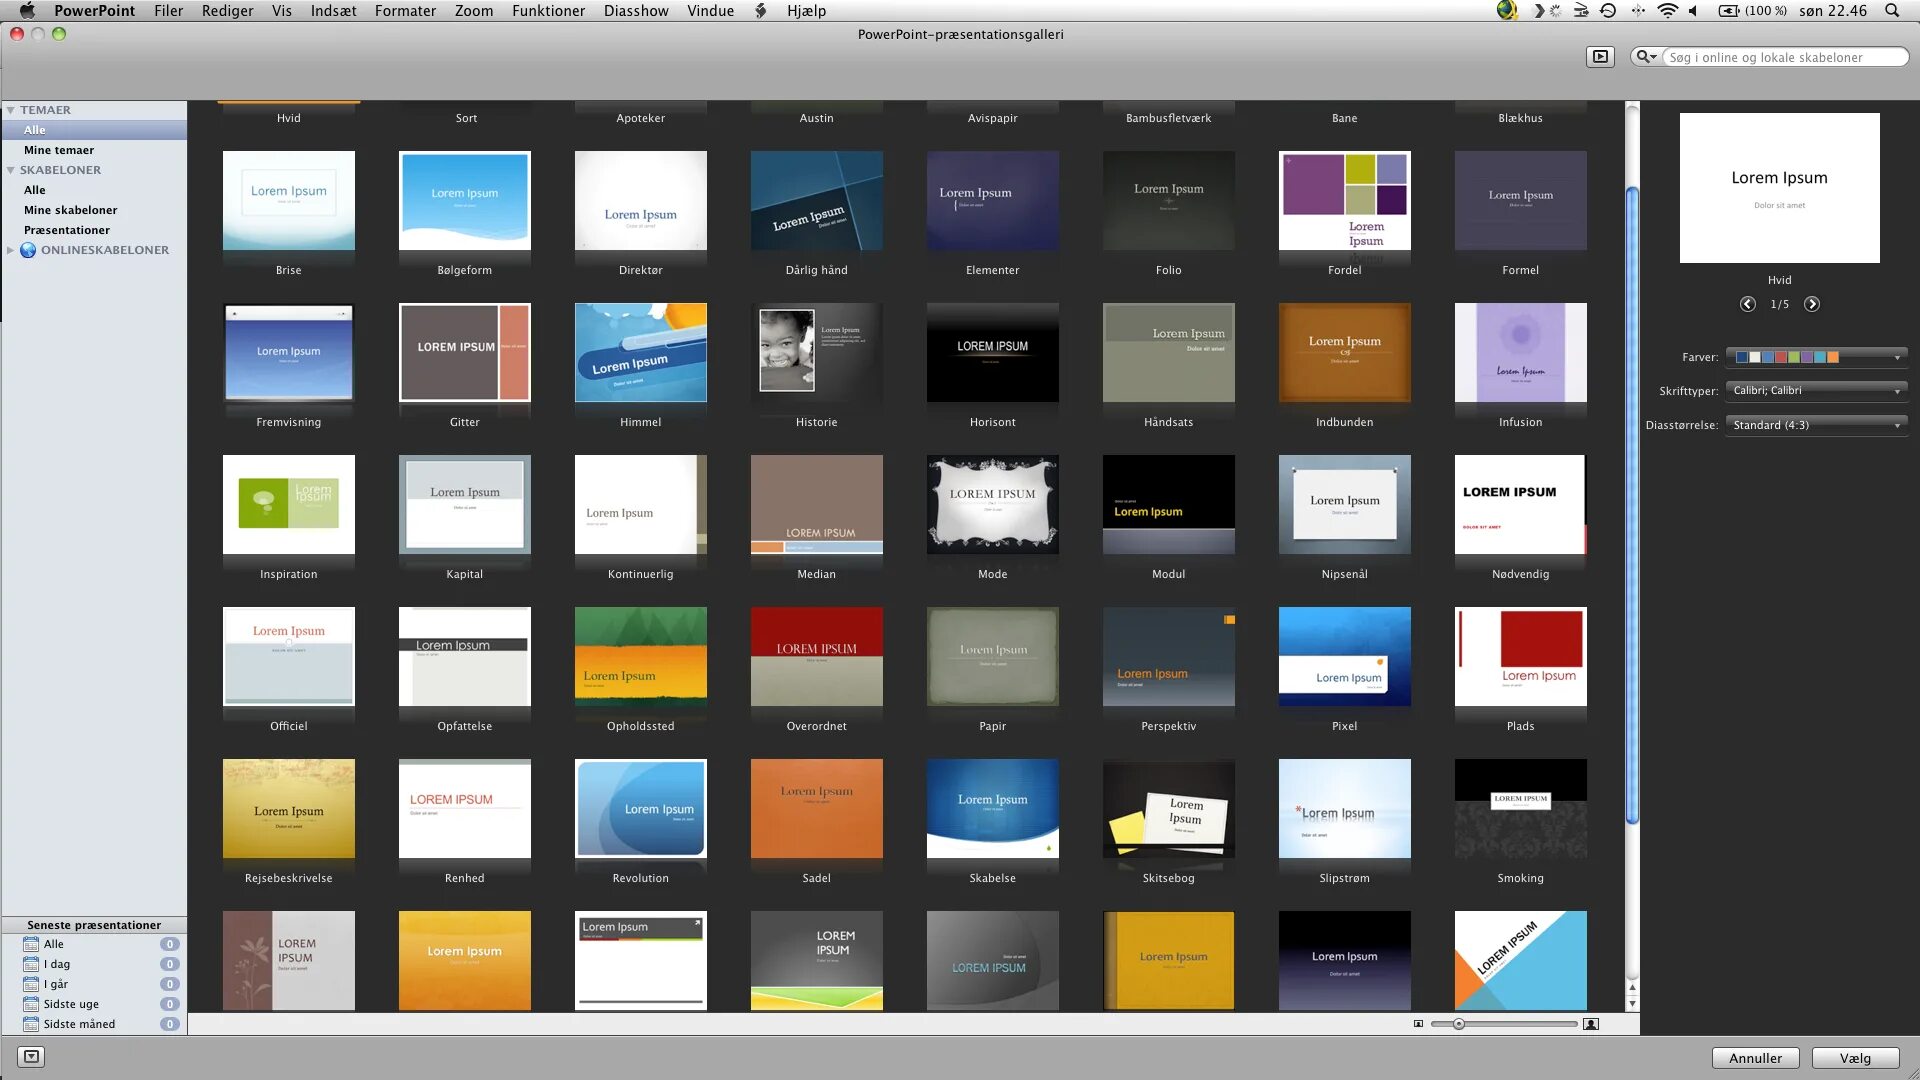
Task: Select the Historie theme thumbnail
Action: pos(817,352)
